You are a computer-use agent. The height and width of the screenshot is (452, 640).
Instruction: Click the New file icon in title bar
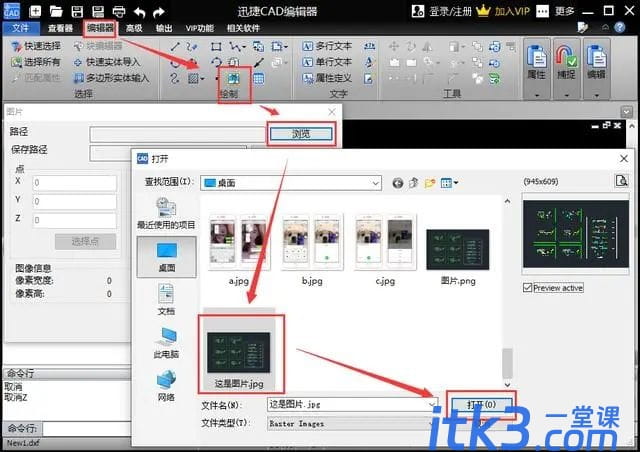tap(35, 11)
